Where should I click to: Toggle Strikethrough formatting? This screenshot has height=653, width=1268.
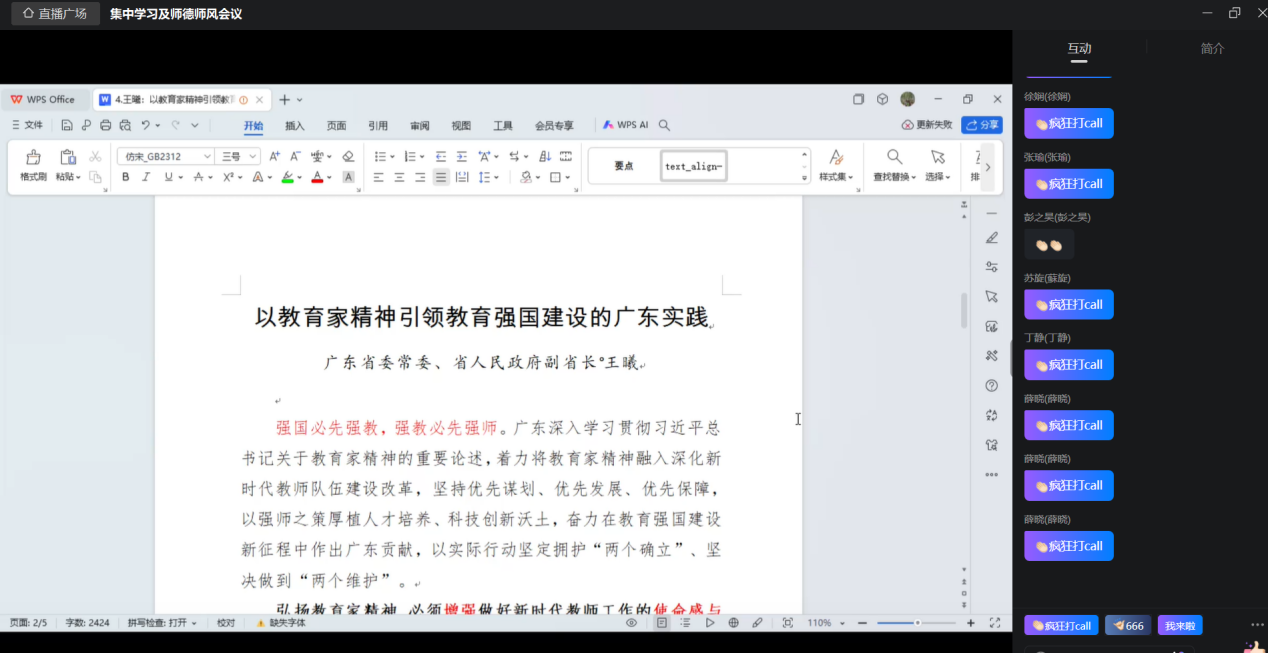pyautogui.click(x=198, y=177)
